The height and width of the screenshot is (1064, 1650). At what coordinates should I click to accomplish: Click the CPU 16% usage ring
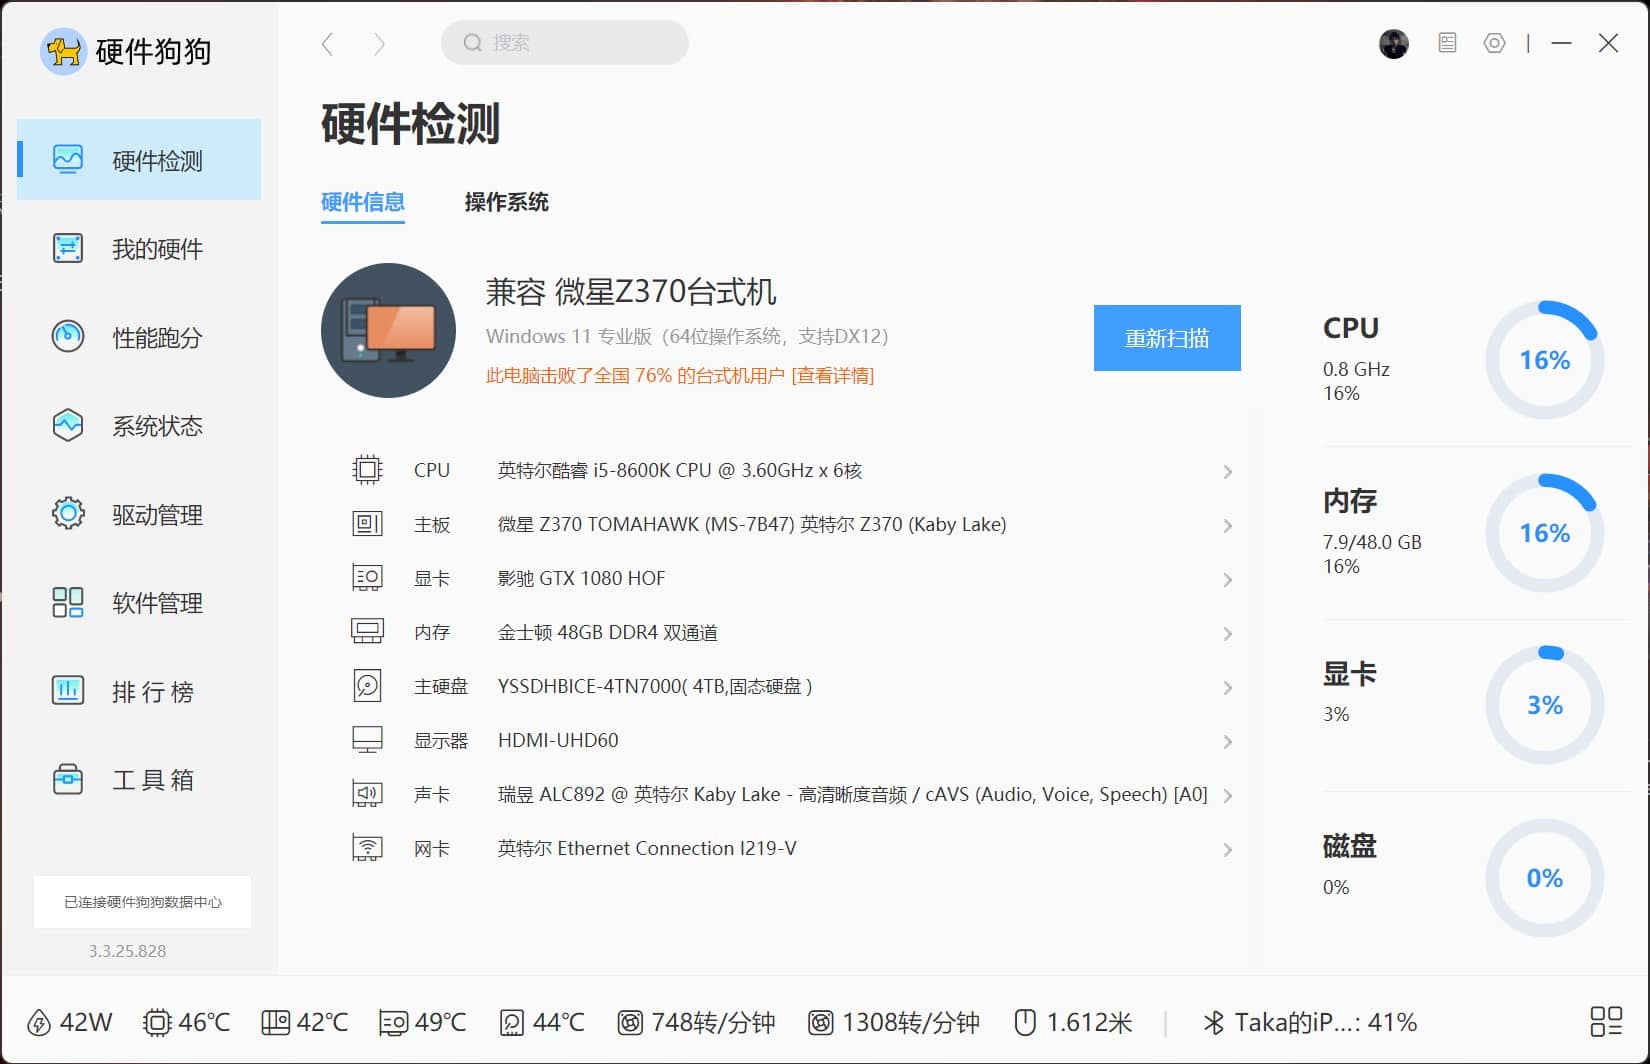point(1544,360)
